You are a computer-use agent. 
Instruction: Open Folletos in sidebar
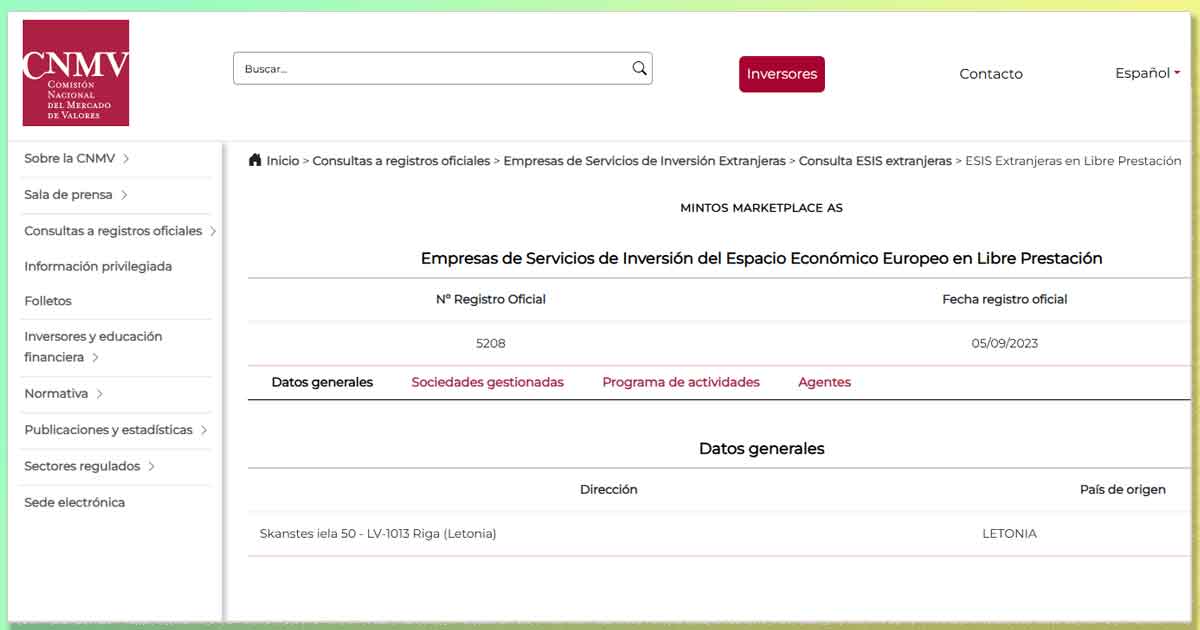point(48,301)
